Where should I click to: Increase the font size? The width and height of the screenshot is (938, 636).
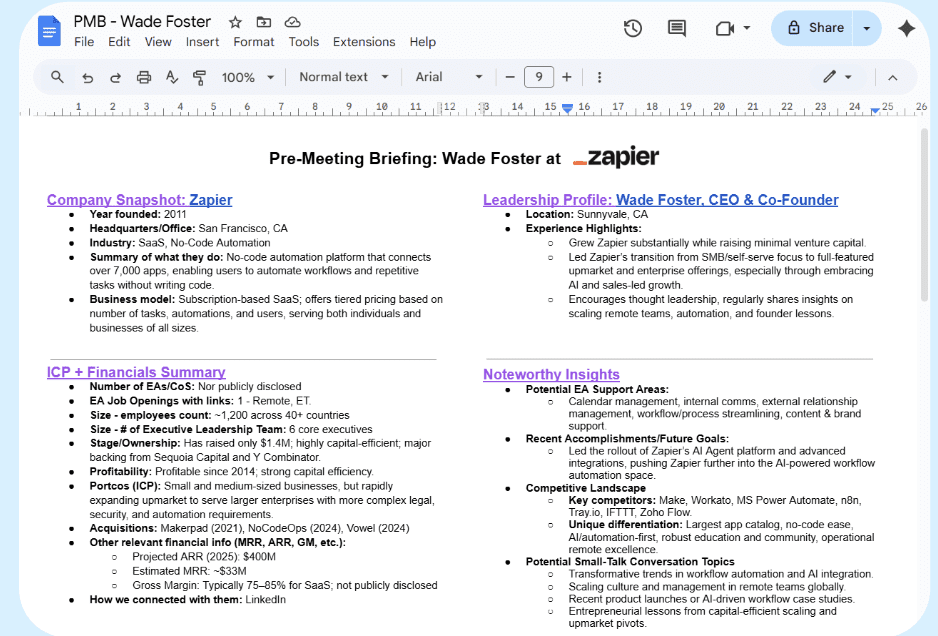(567, 77)
